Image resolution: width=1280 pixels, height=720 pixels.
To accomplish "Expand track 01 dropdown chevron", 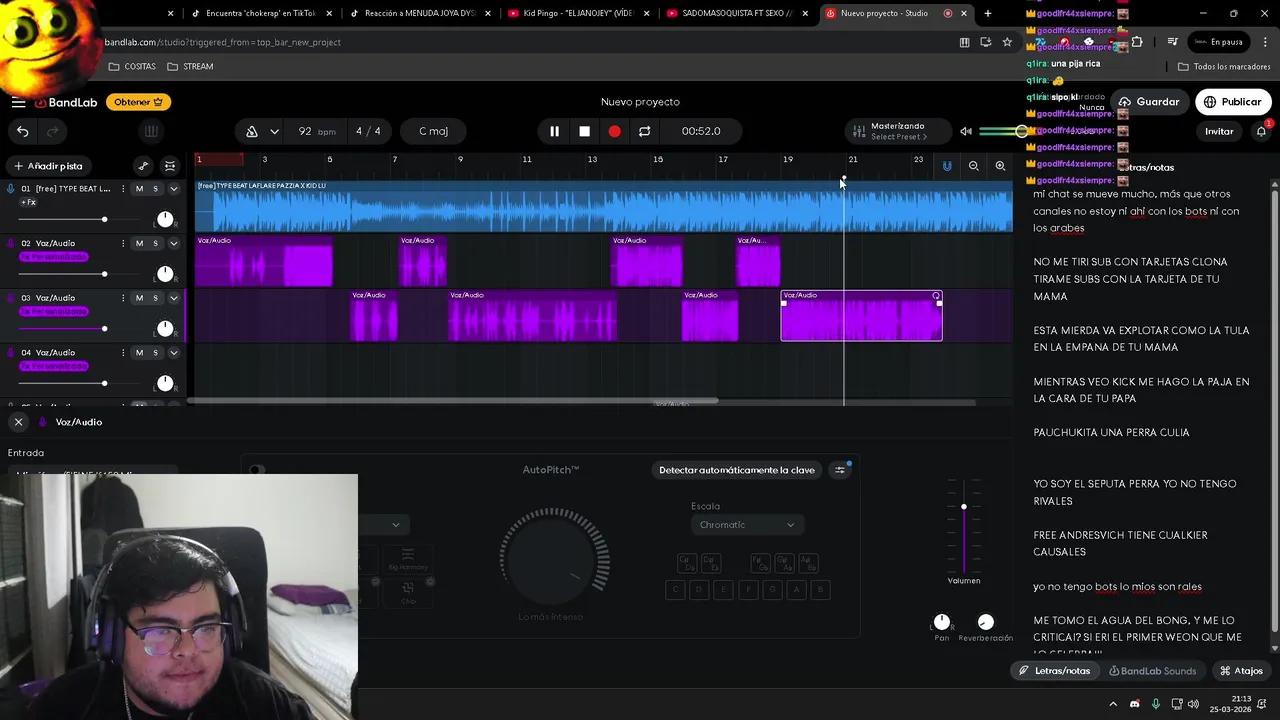I will (x=173, y=189).
